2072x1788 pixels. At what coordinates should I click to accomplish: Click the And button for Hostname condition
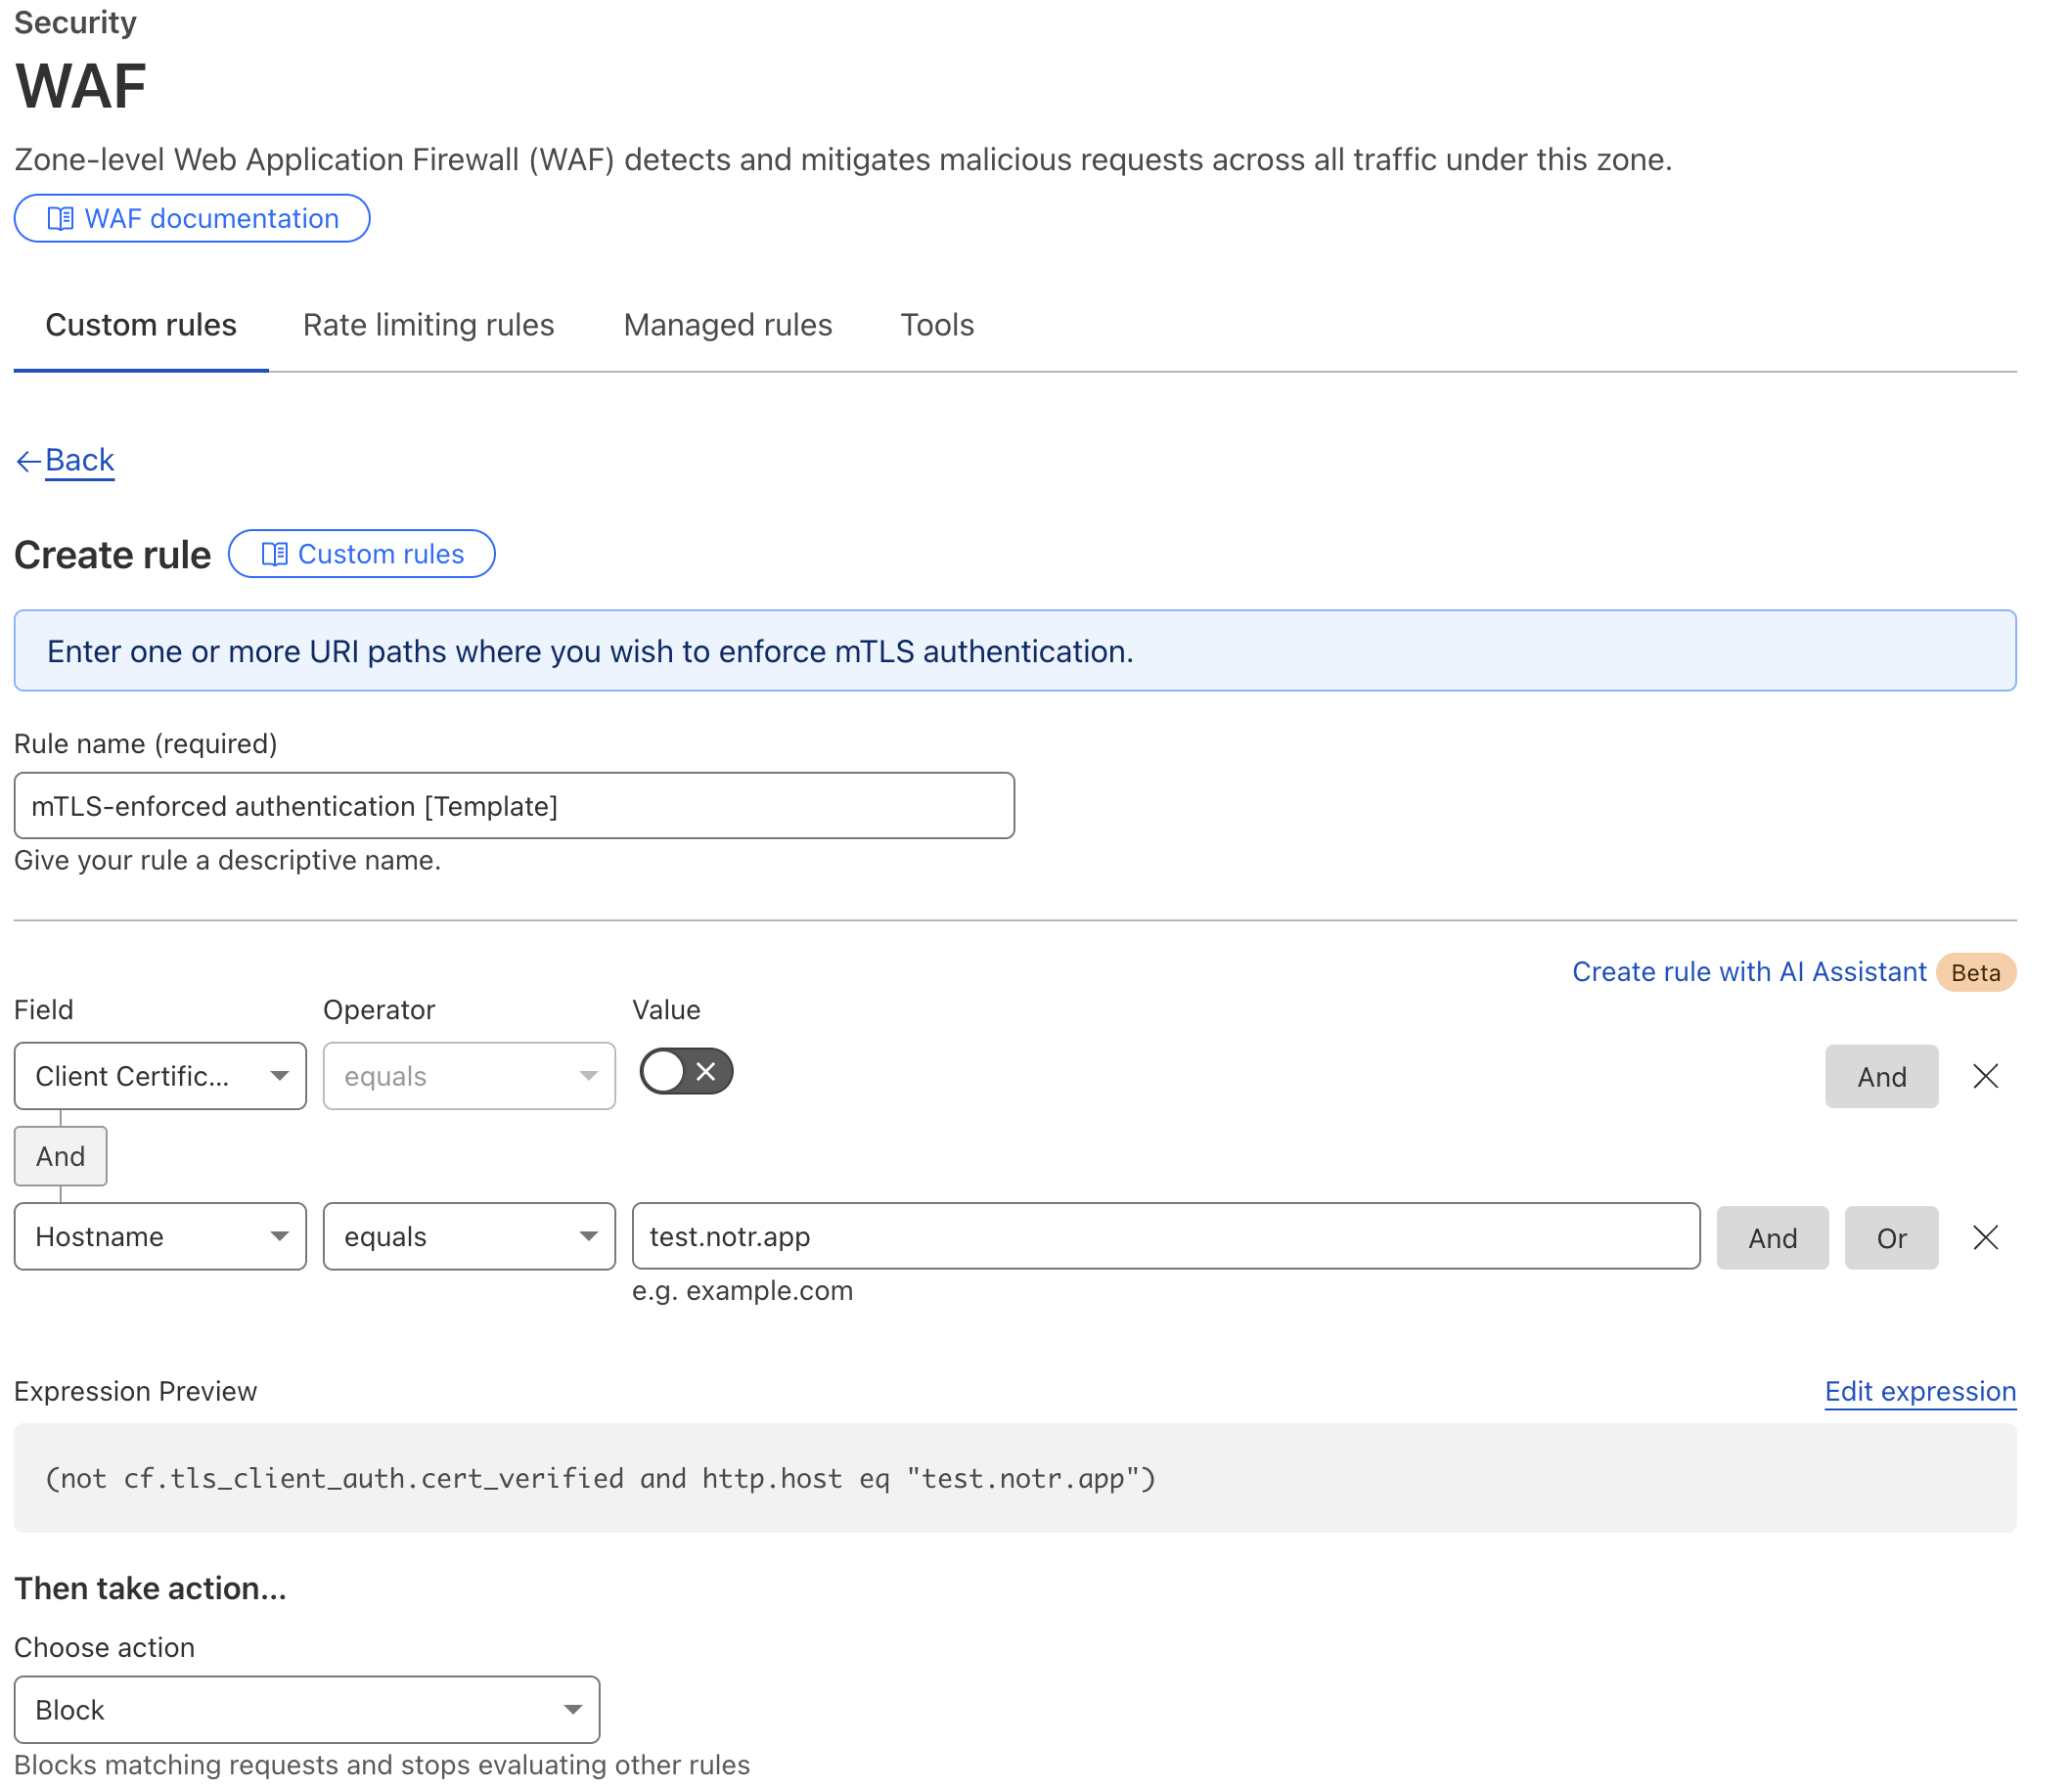tap(1771, 1236)
